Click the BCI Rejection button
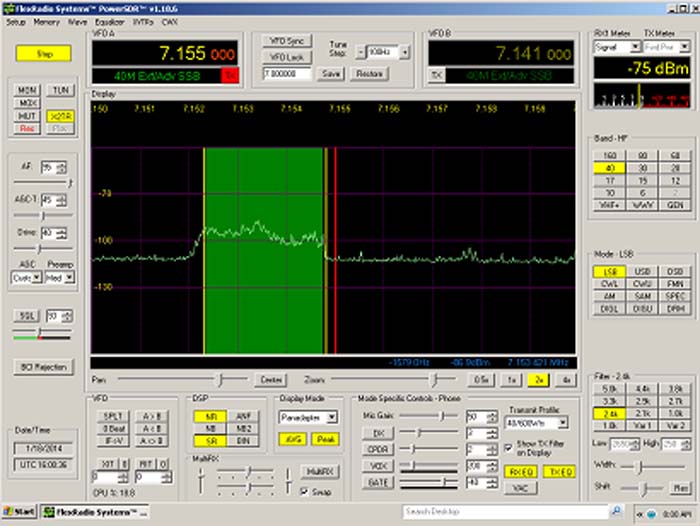Screen dimensions: 700x526 pos(43,367)
